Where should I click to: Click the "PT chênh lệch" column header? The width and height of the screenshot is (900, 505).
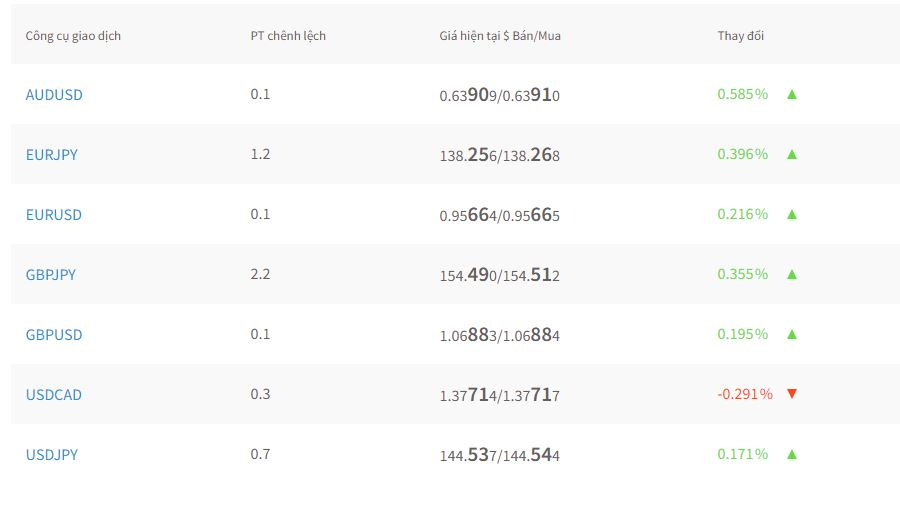(x=288, y=36)
